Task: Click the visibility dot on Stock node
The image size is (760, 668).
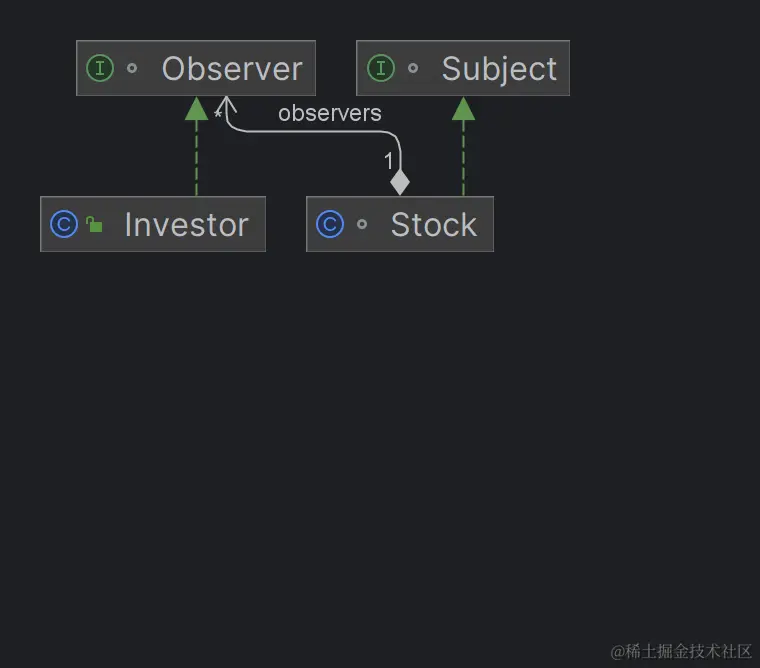Action: coord(362,225)
